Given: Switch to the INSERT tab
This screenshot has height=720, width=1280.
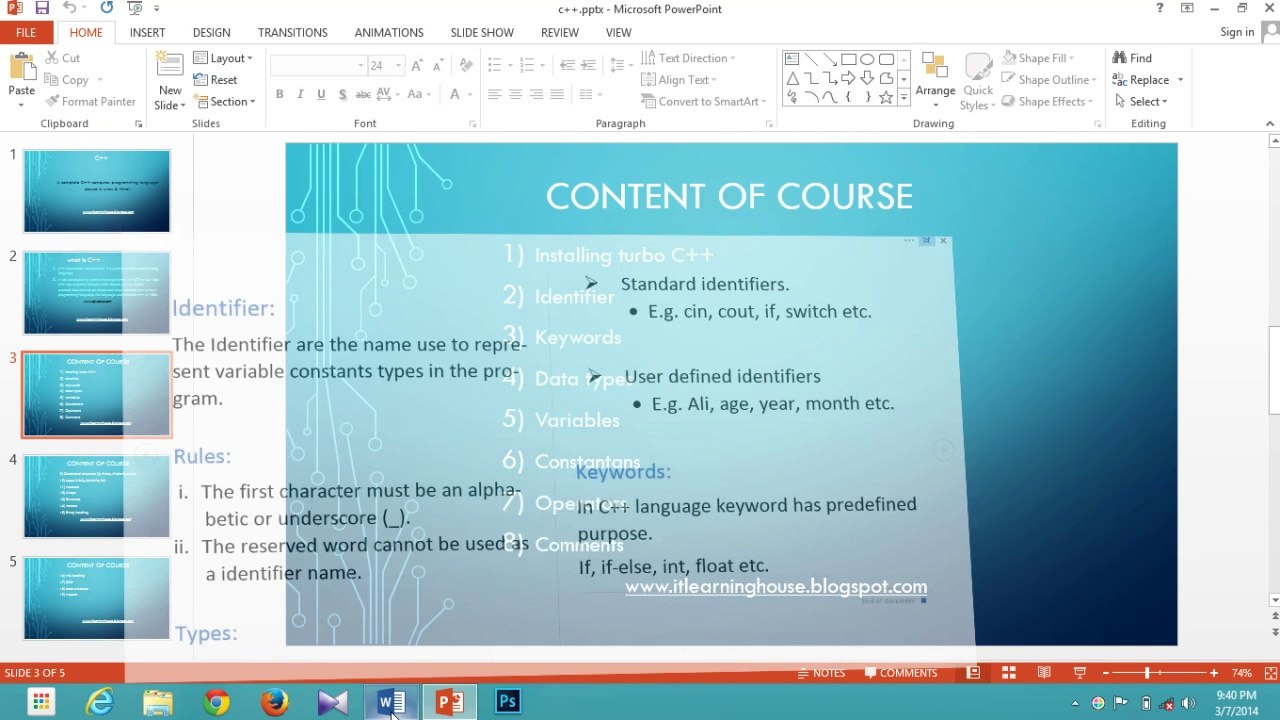Looking at the screenshot, I should tap(147, 32).
